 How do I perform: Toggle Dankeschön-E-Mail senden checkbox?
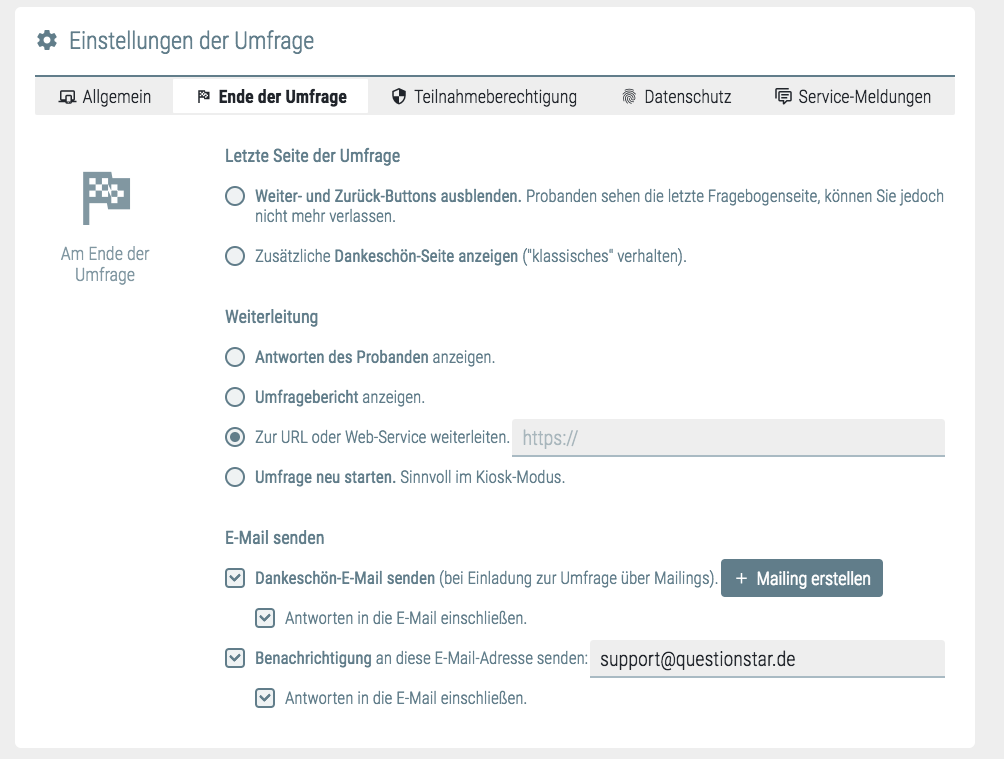click(x=235, y=578)
